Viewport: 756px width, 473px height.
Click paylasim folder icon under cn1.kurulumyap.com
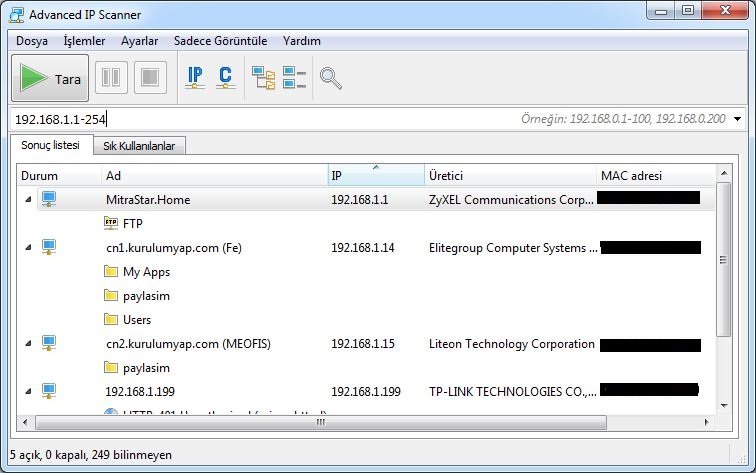click(x=111, y=295)
